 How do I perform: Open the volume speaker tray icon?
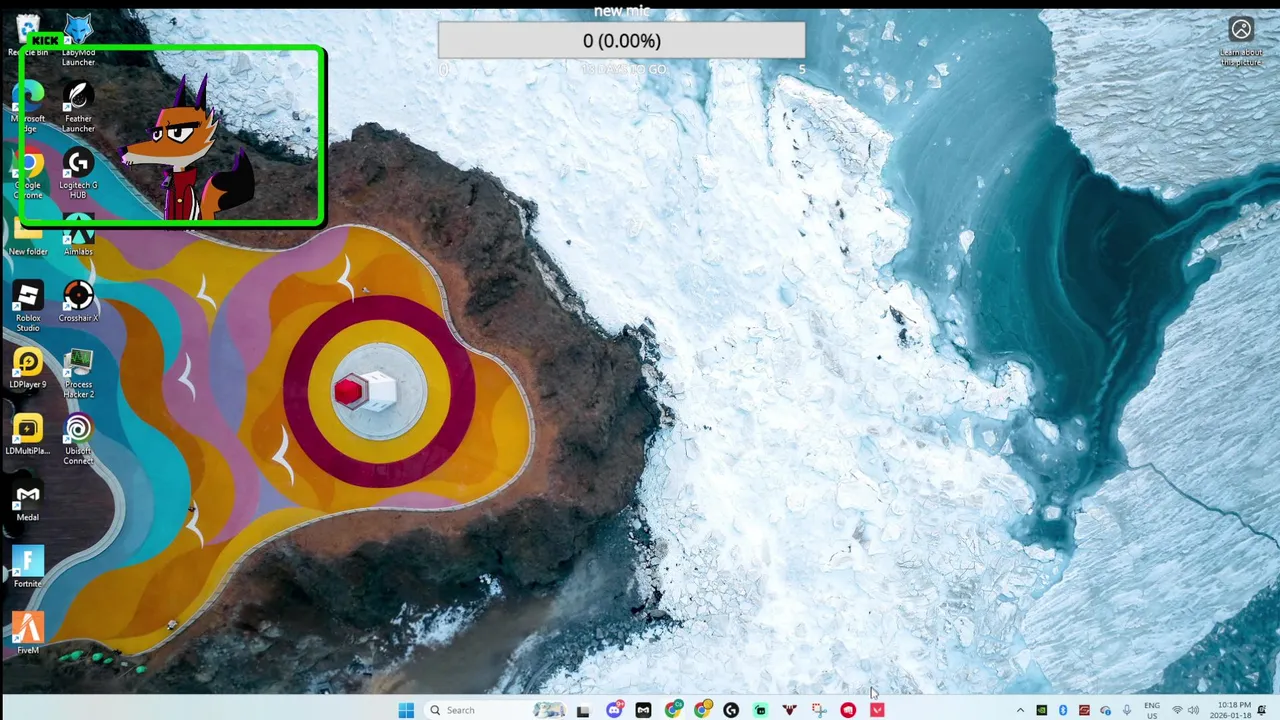1193,711
